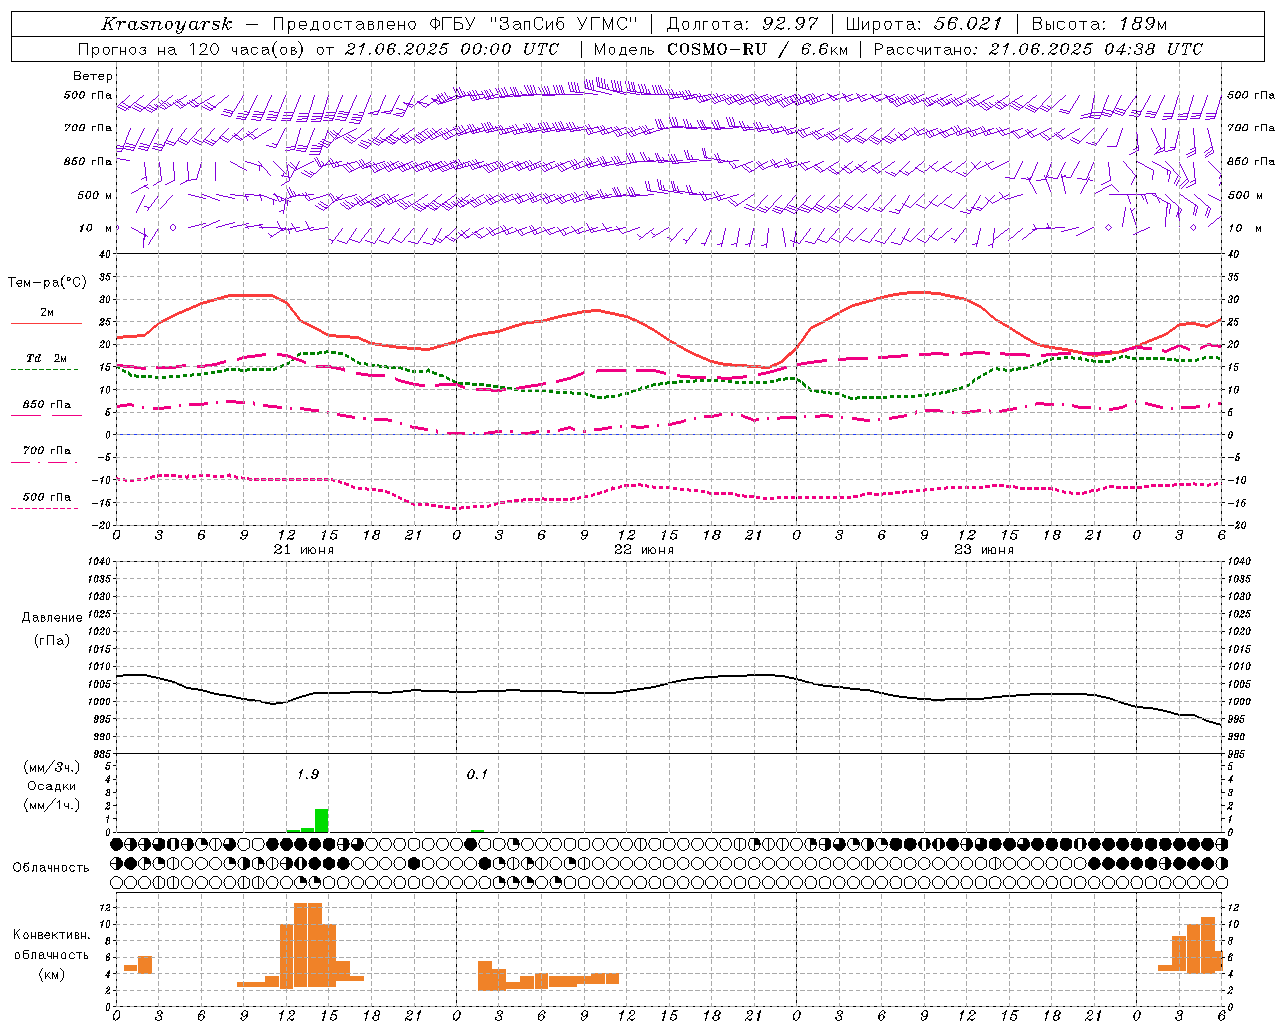1280x1024 pixels.
Task: Click the '21 июня' date label
Action: 303,549
